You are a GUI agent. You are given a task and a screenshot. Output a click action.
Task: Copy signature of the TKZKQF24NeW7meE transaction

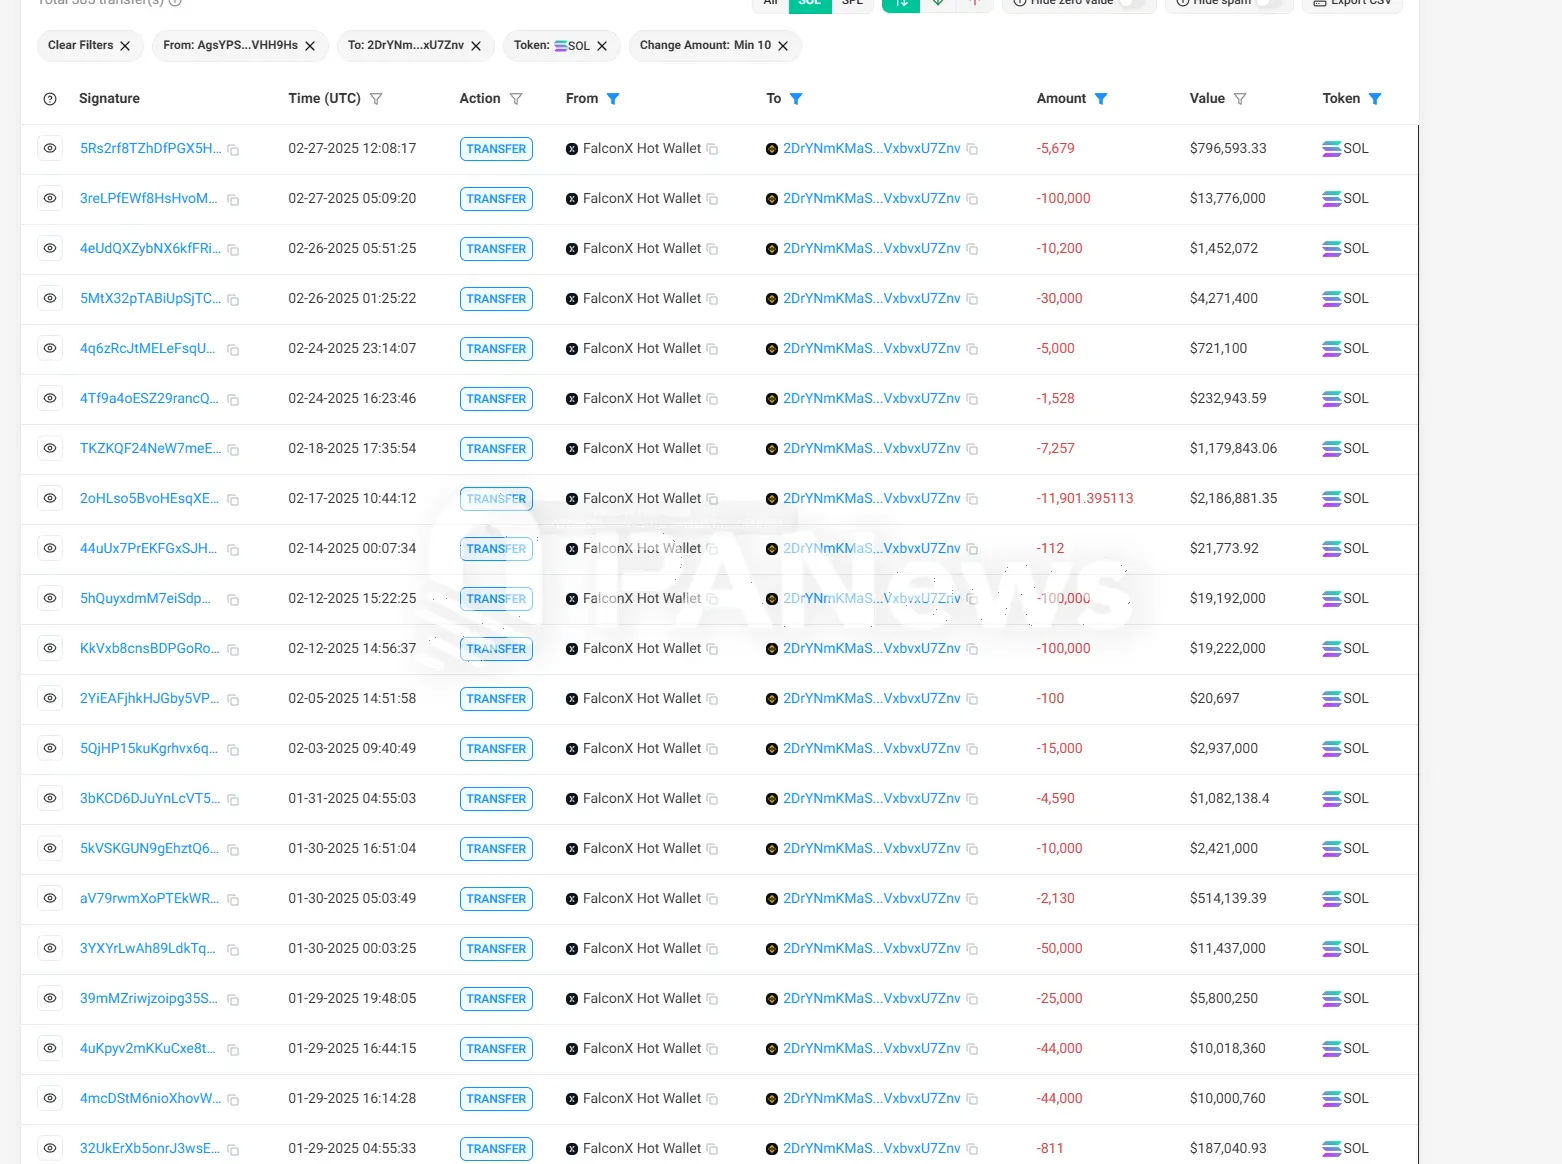pos(233,450)
